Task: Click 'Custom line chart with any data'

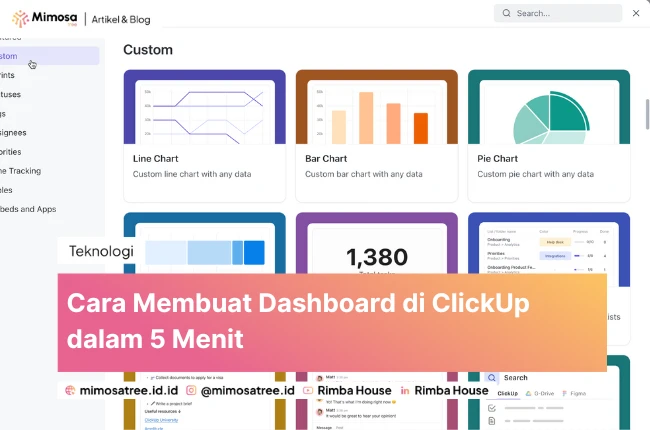Action: click(192, 174)
